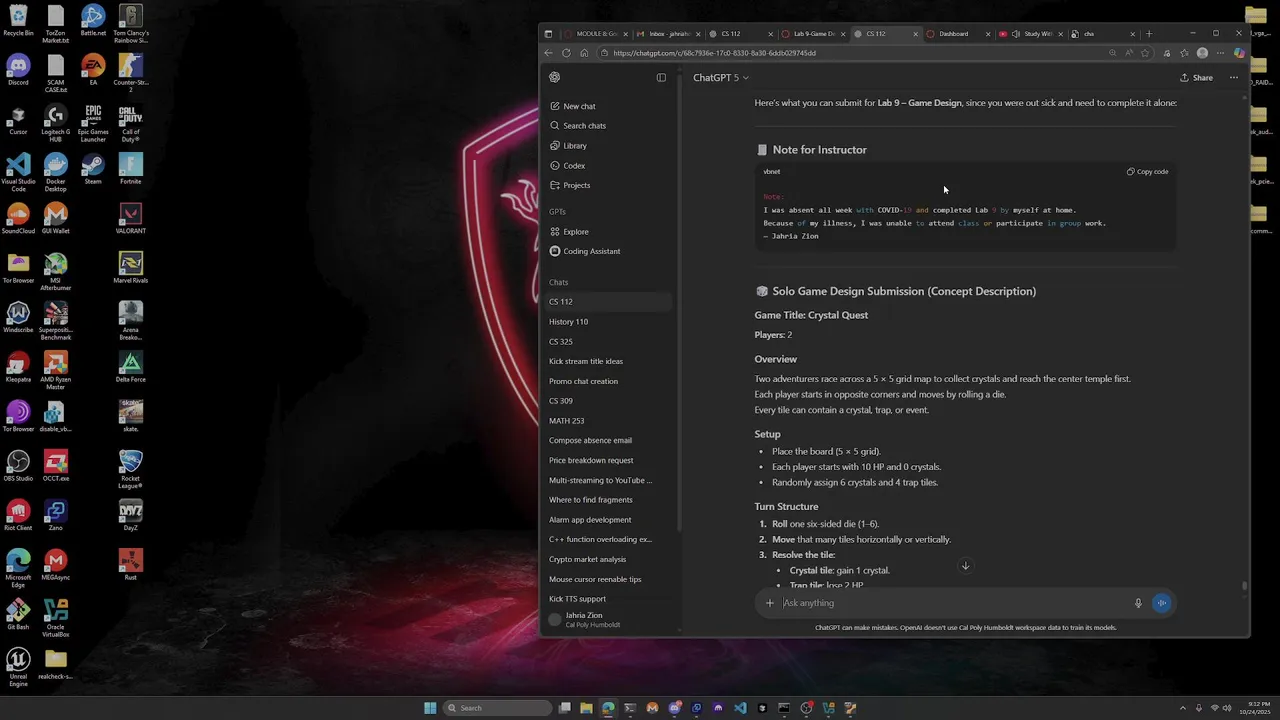Select the Rocket League desktop icon
This screenshot has width=1280, height=720.
click(x=130, y=470)
